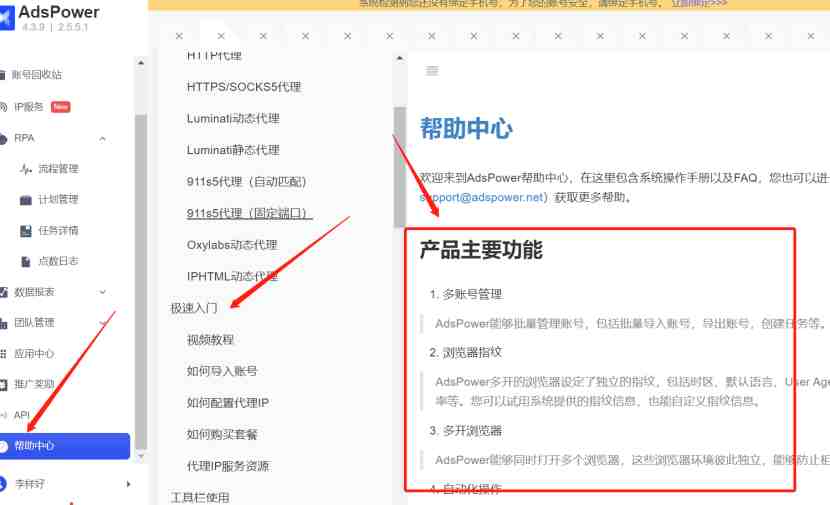
Task: Select the 极速入门 section heading
Action: pyautogui.click(x=194, y=308)
